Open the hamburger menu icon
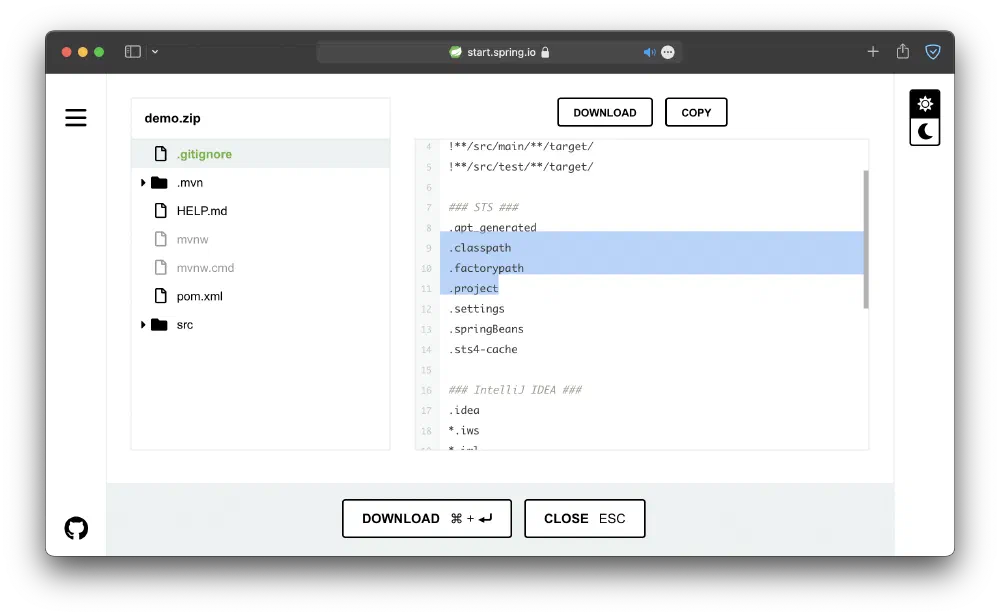 (76, 118)
